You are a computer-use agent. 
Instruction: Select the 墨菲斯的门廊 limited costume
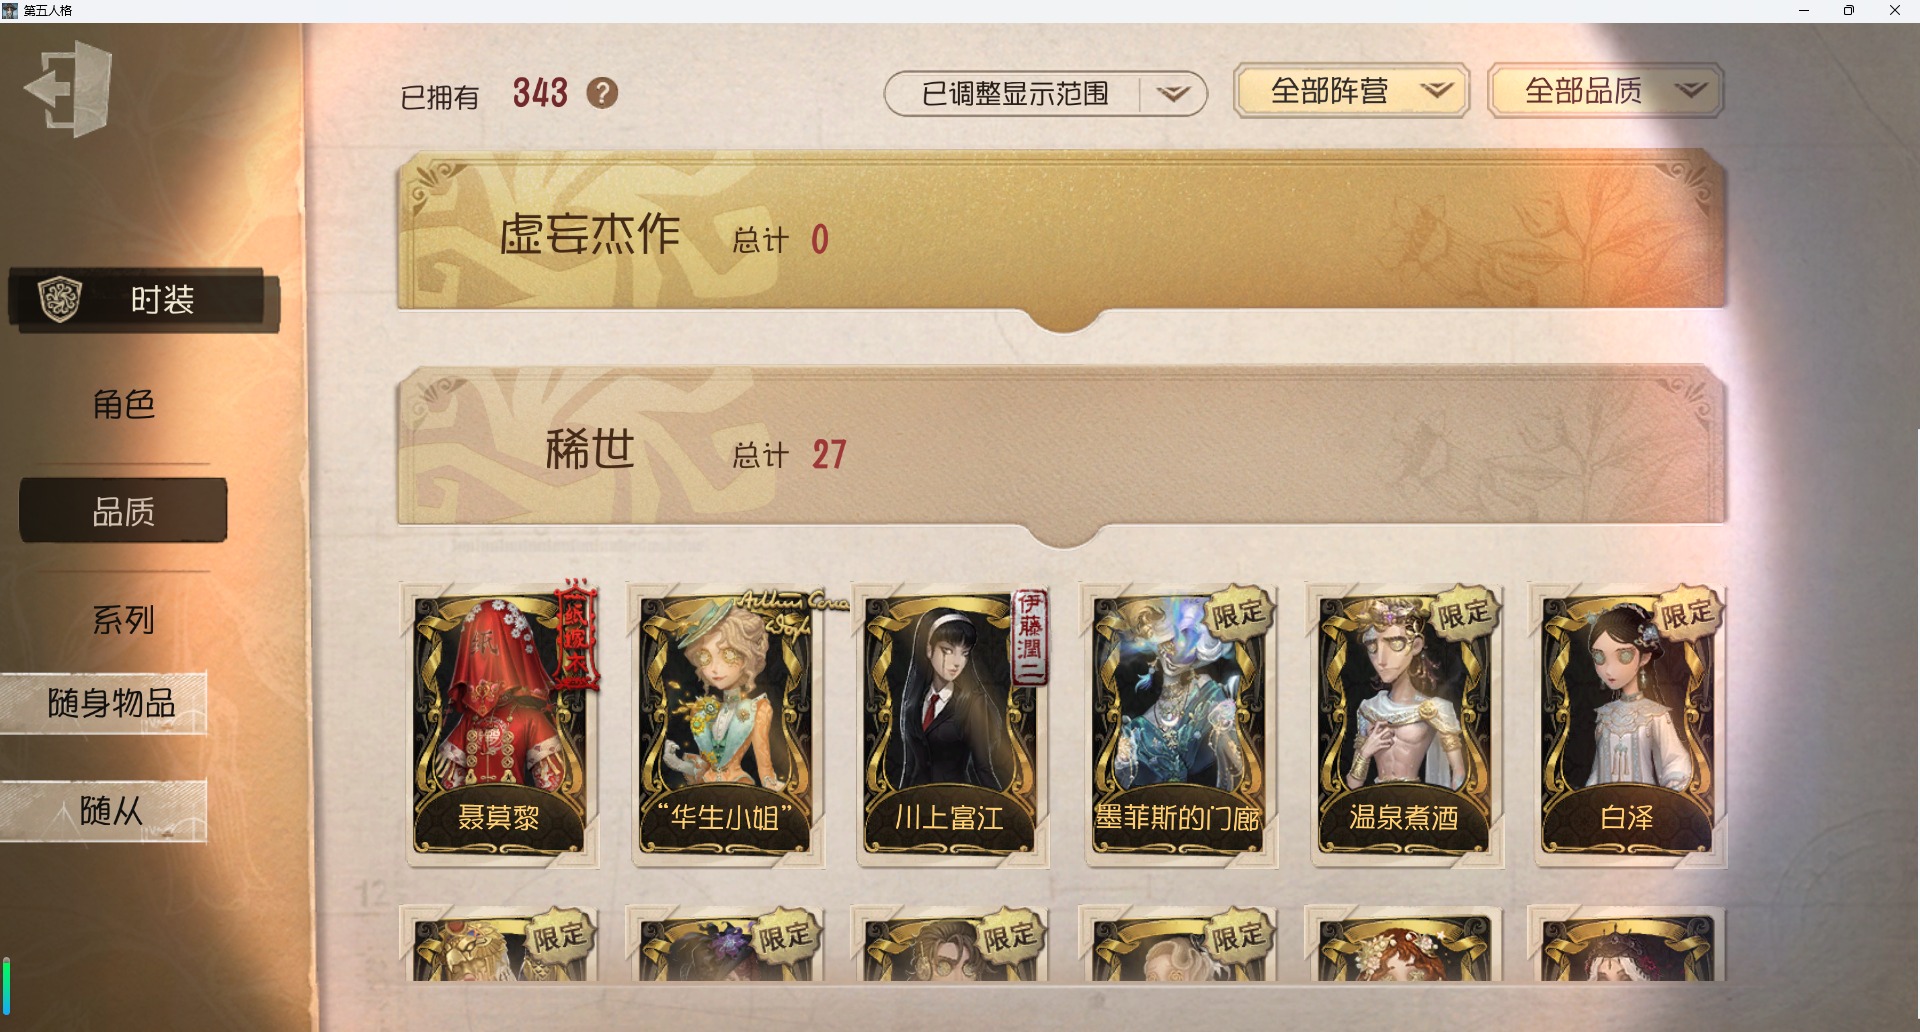click(x=1178, y=724)
